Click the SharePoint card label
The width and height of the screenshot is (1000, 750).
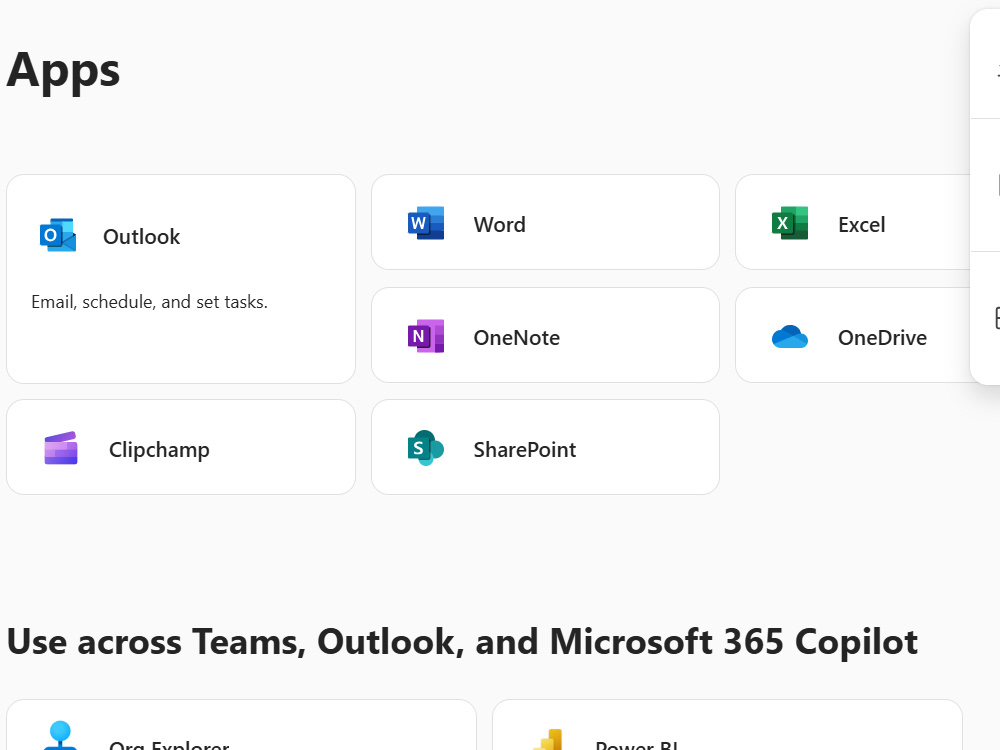(525, 450)
